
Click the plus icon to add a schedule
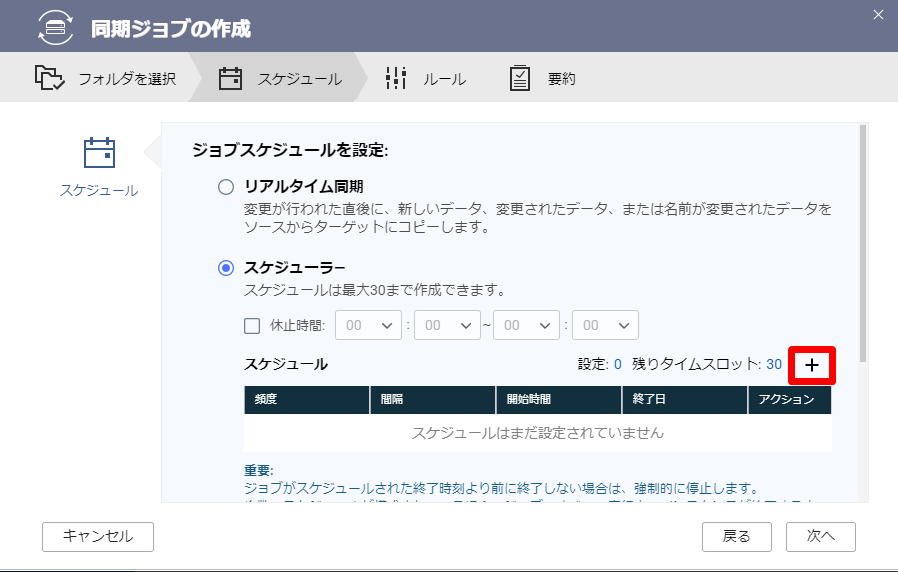pyautogui.click(x=812, y=365)
